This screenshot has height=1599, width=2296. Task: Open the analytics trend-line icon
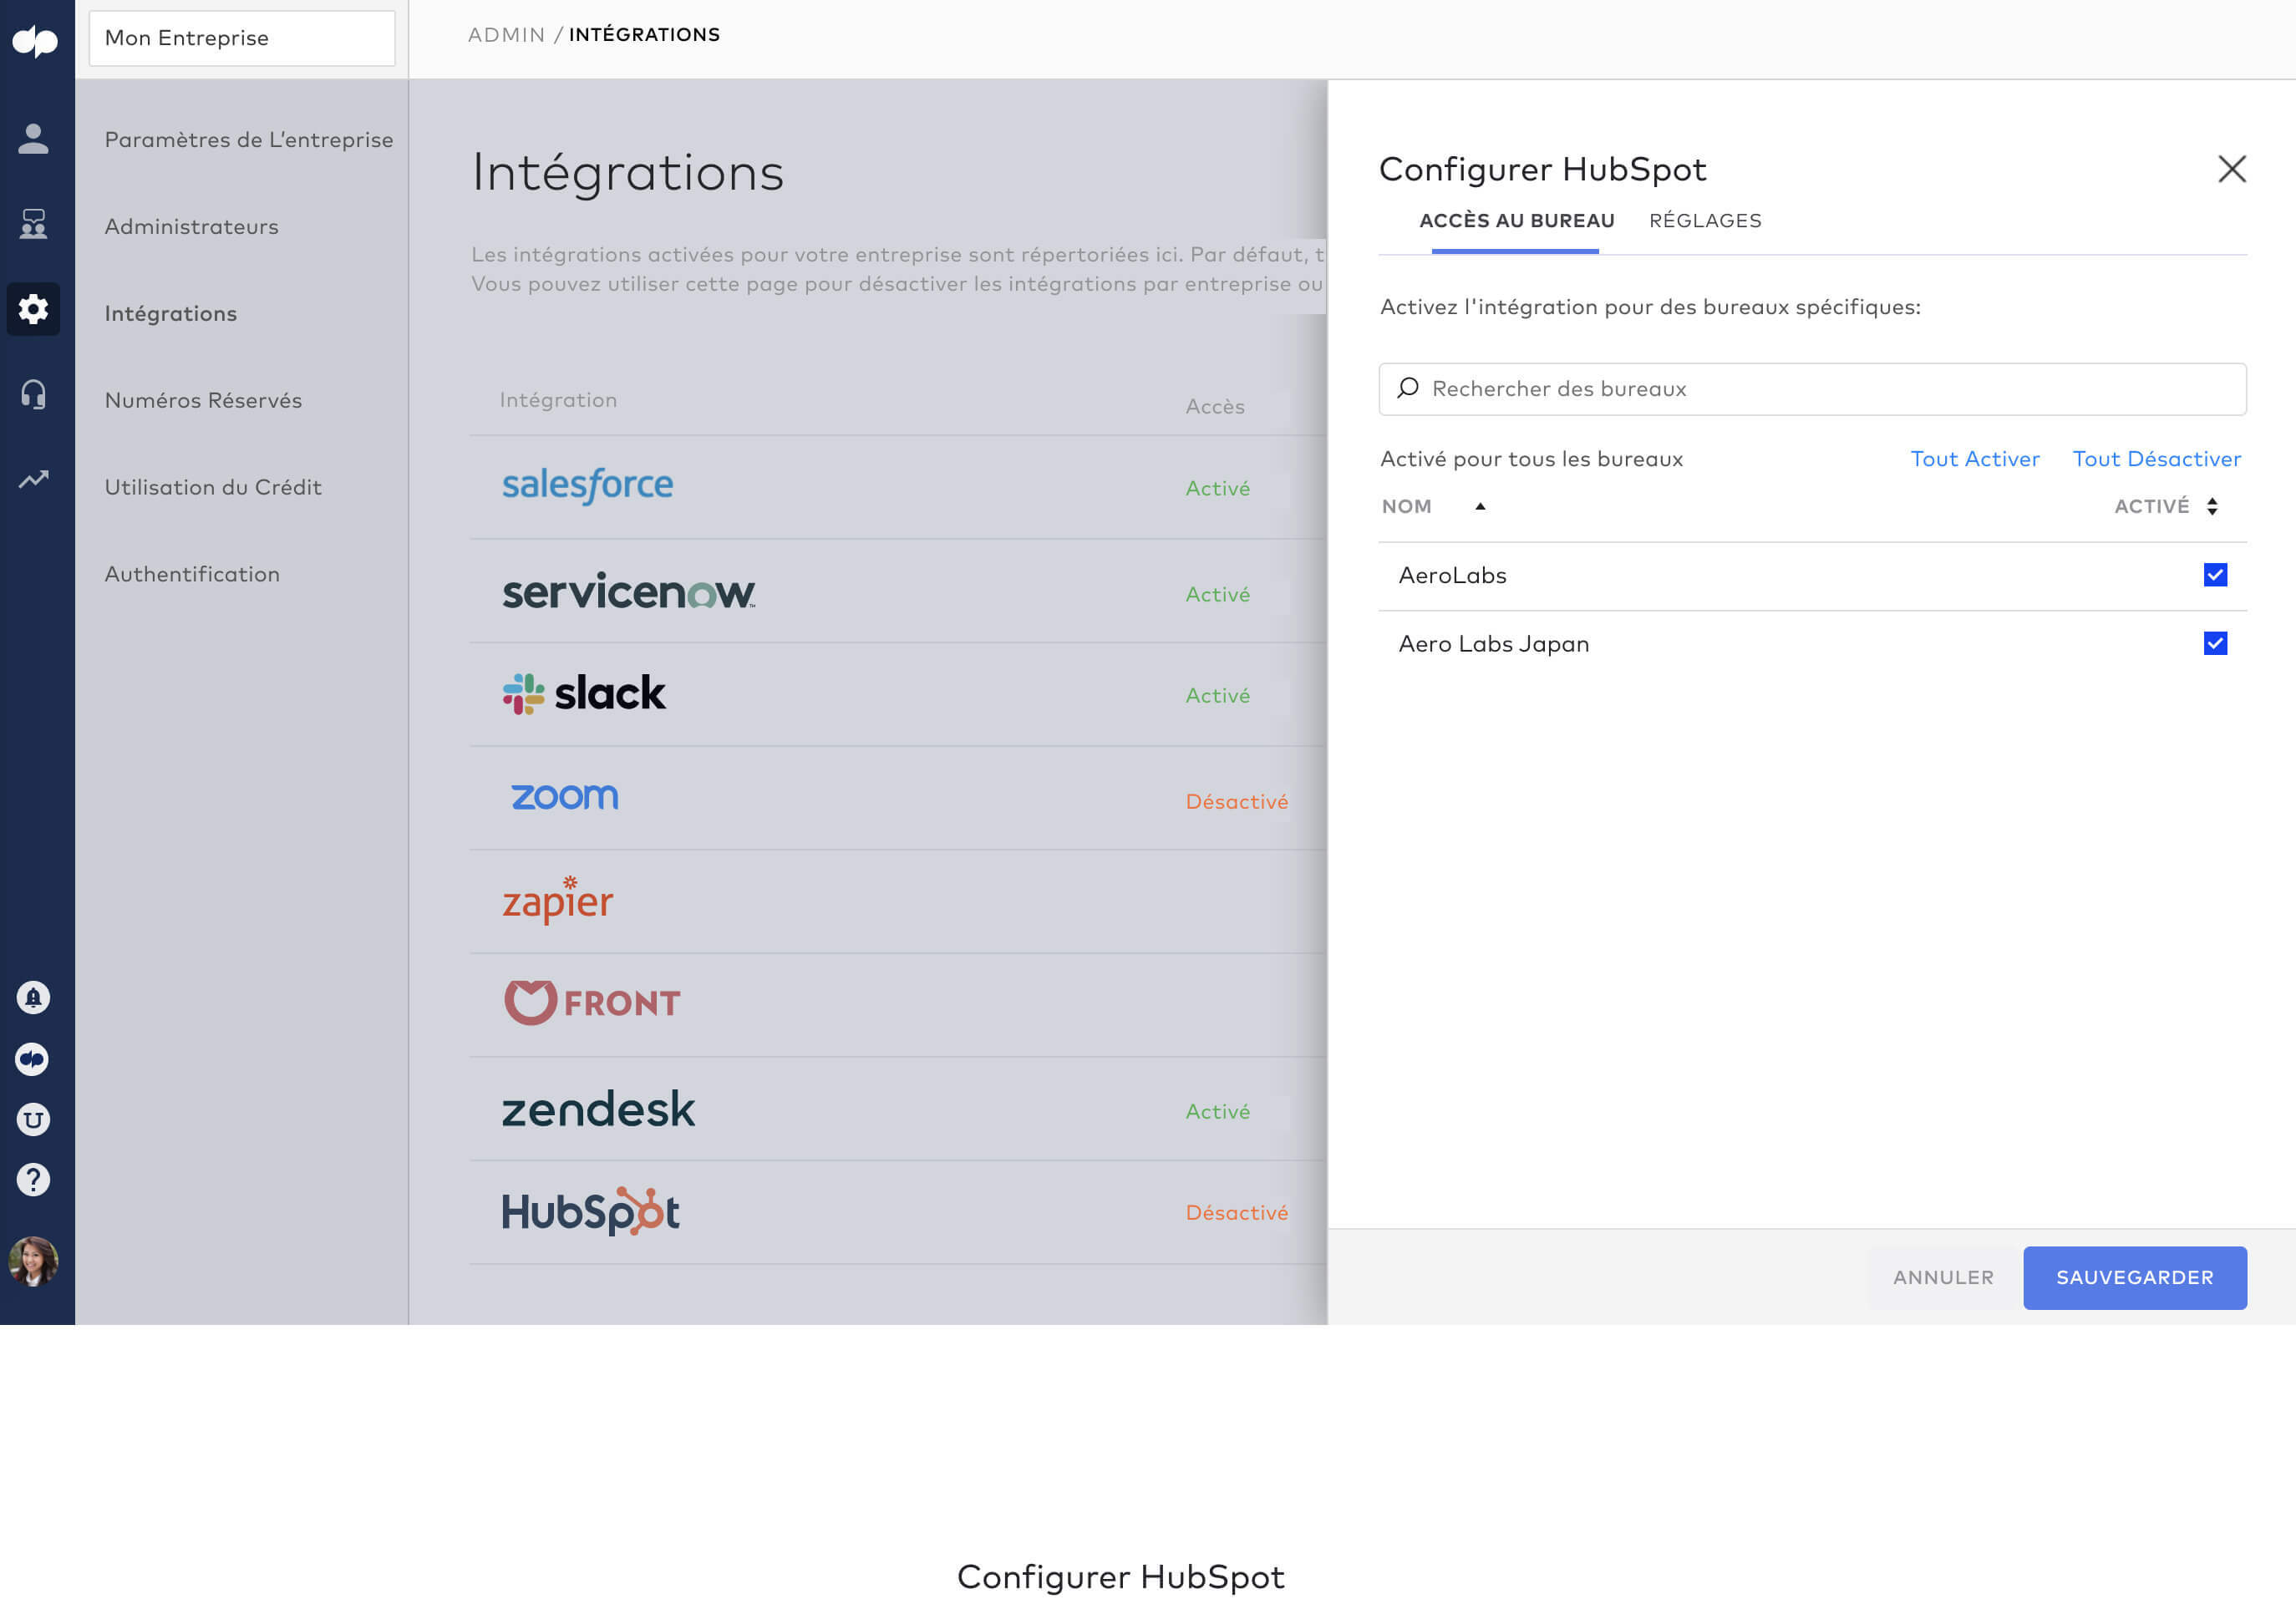33,480
